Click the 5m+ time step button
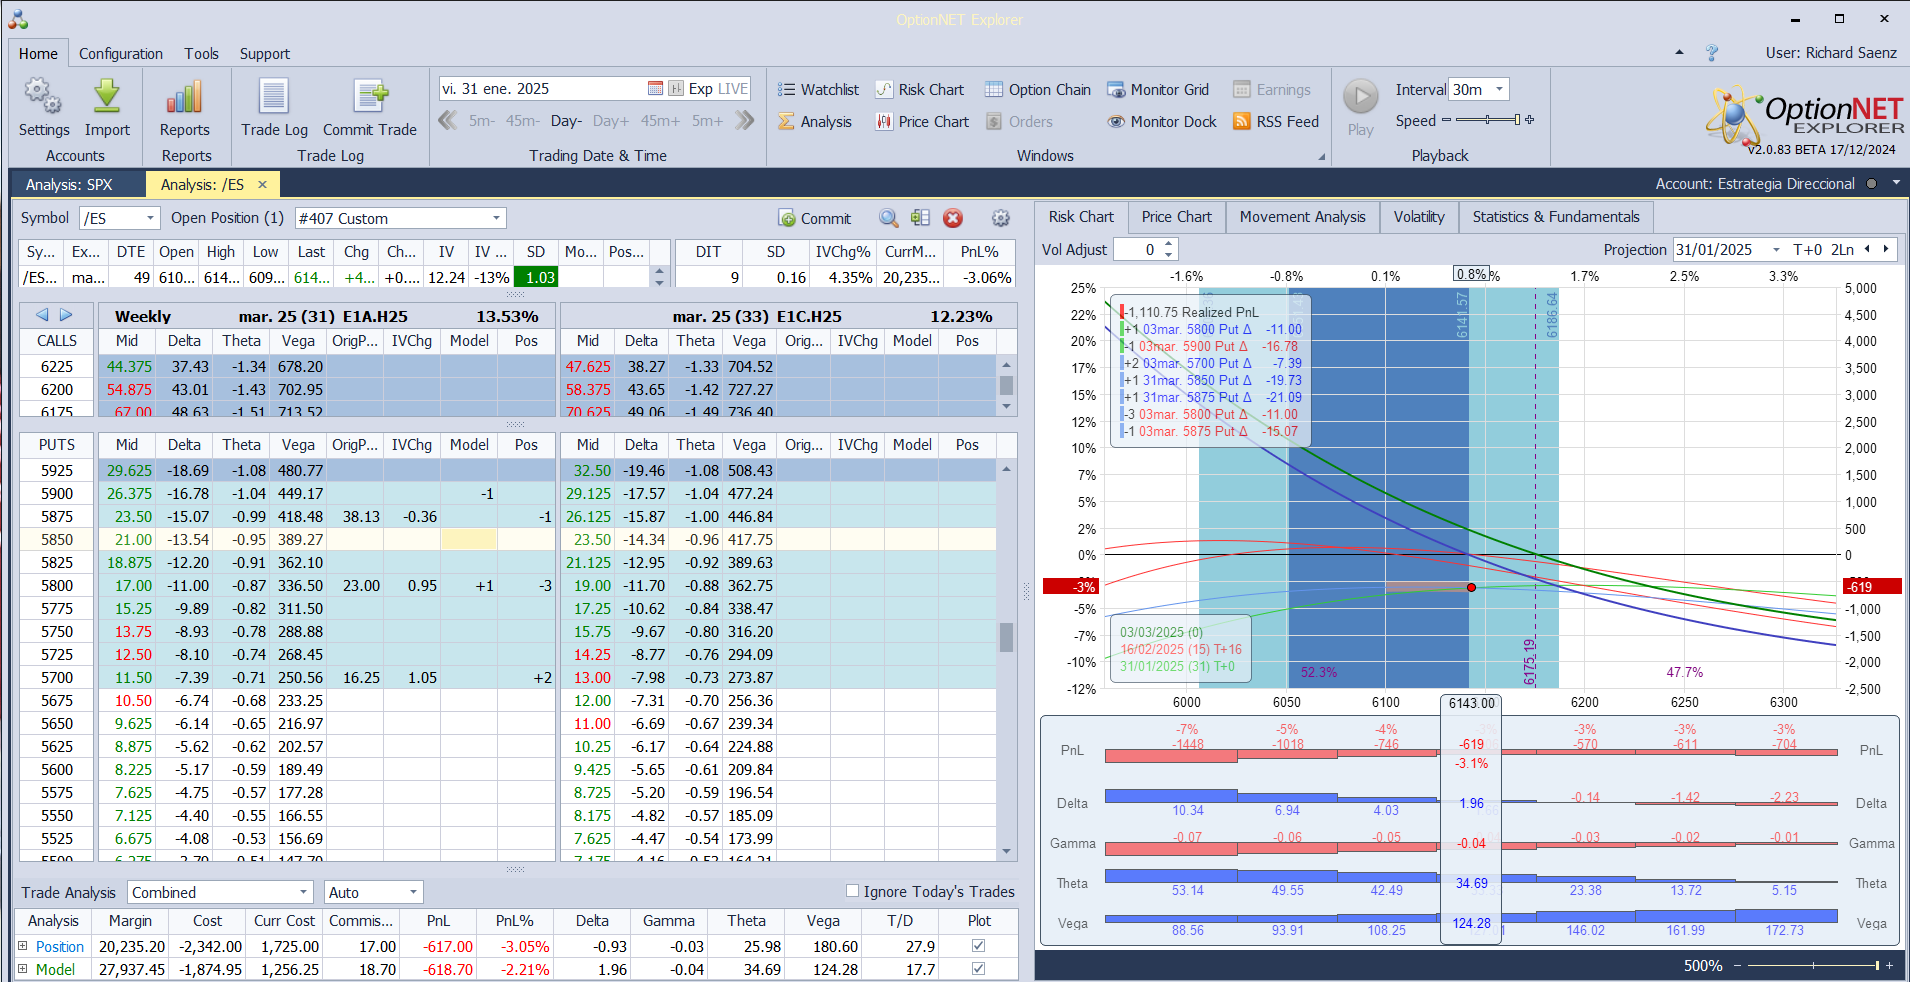Image resolution: width=1910 pixels, height=982 pixels. pyautogui.click(x=707, y=121)
